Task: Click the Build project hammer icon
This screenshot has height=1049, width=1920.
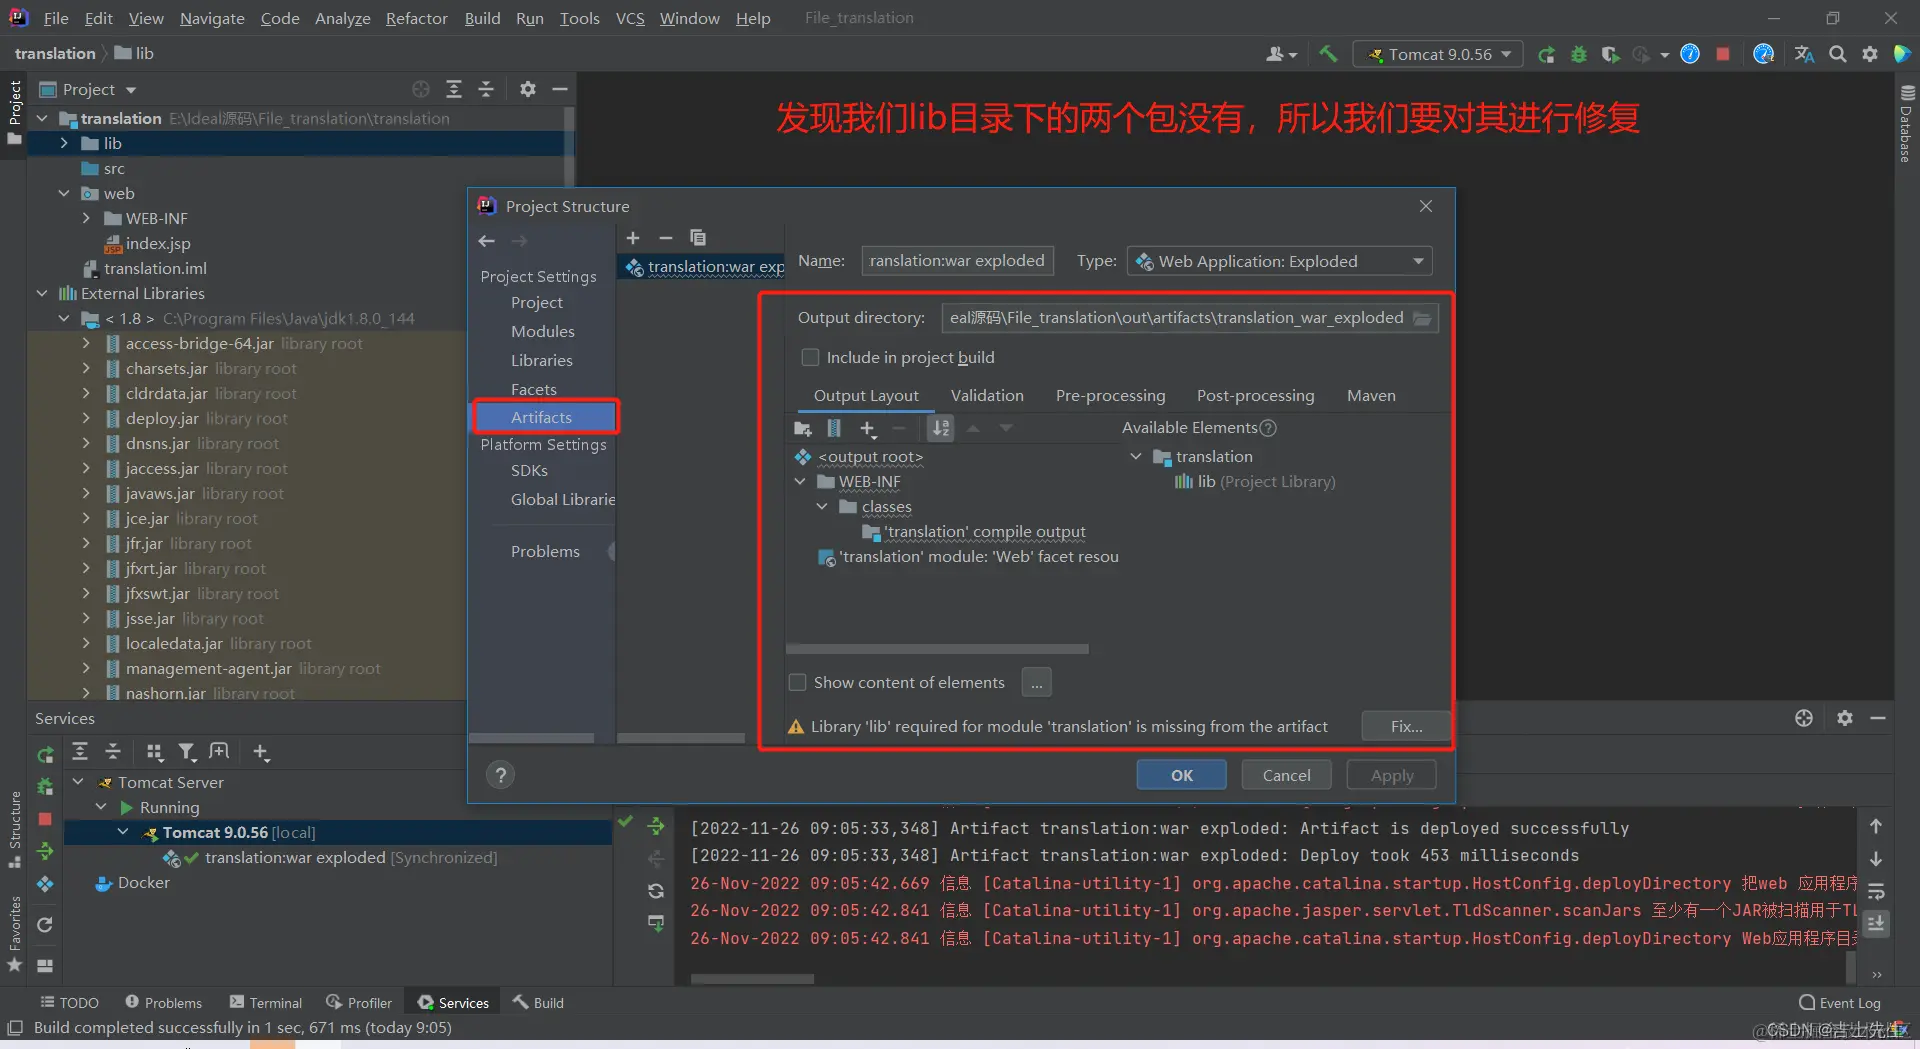Action: [1328, 54]
